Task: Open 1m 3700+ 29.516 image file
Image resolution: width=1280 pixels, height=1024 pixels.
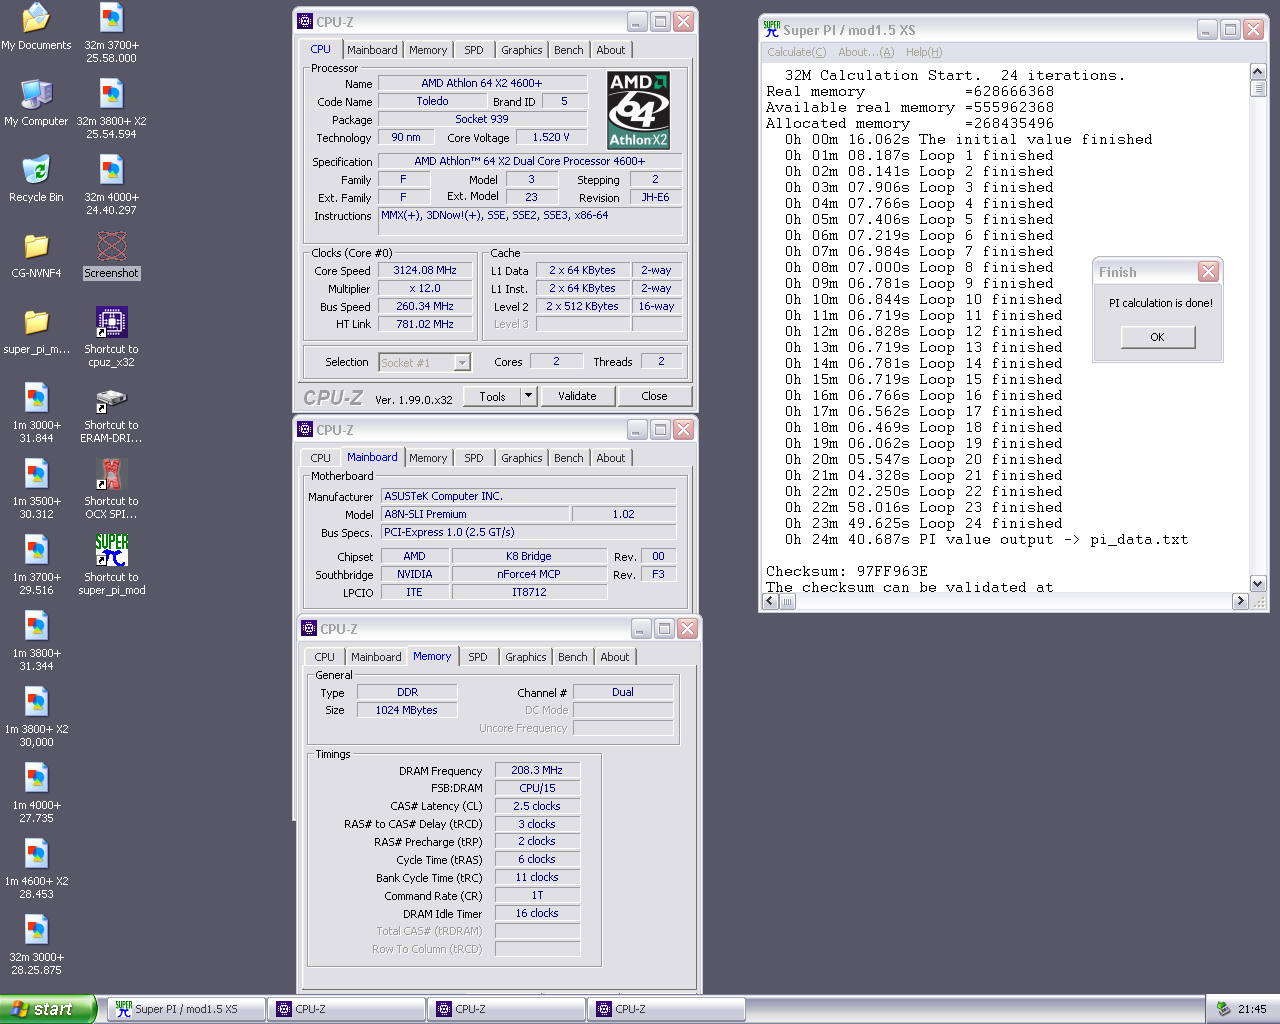Action: click(36, 565)
